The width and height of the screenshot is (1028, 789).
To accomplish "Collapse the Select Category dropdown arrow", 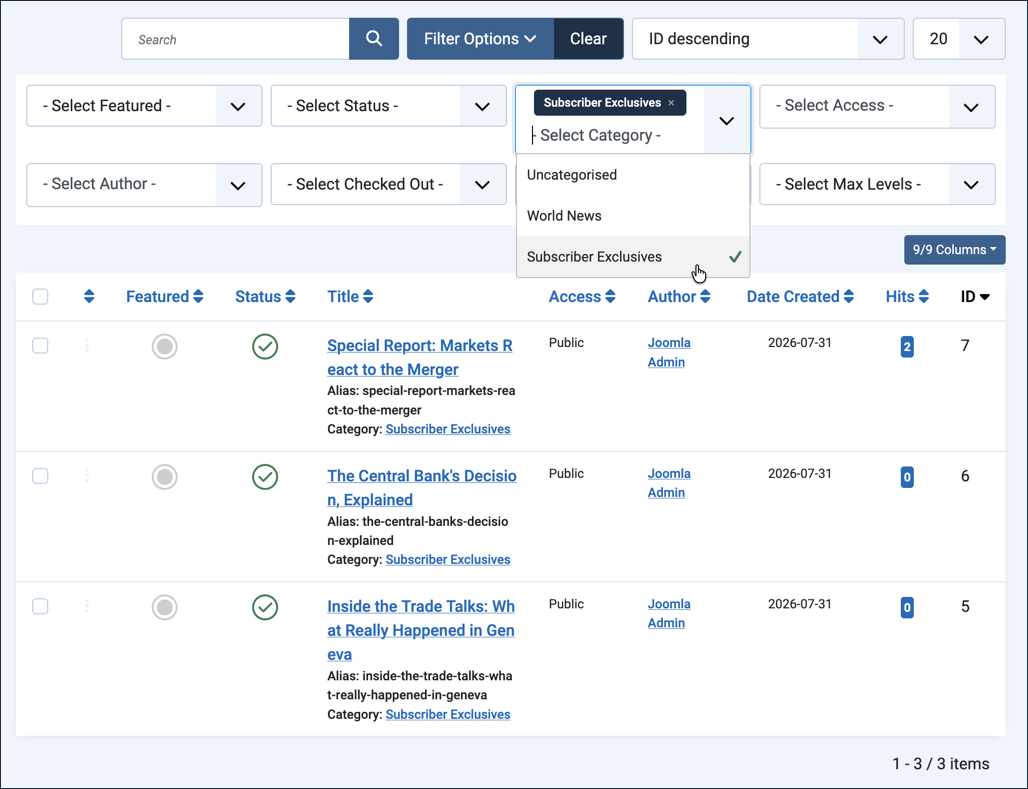I will [x=726, y=121].
